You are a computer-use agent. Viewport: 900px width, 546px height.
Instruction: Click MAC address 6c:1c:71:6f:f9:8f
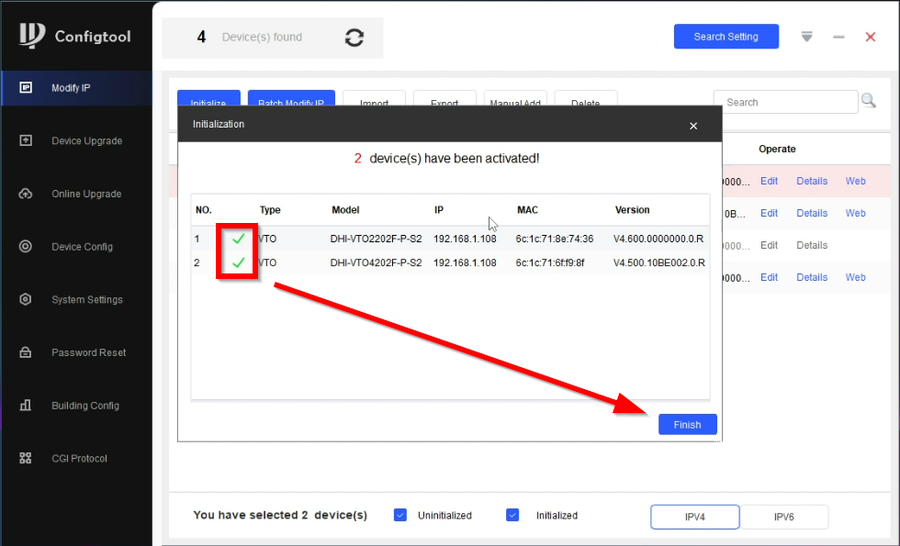click(550, 263)
